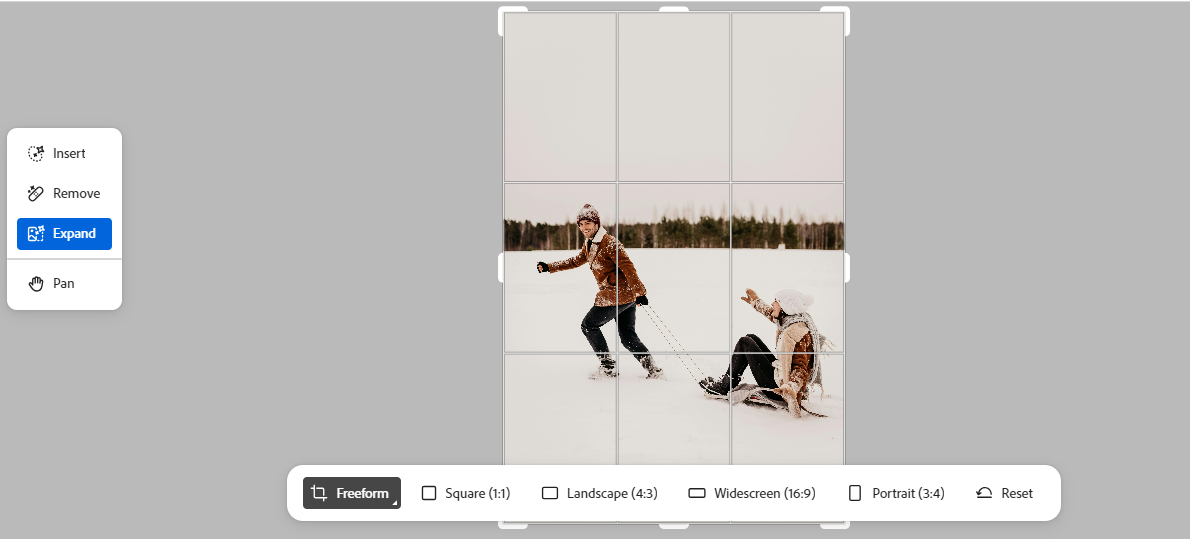Click the Expand tool button
Screen dimensions: 1190x539
(65, 234)
